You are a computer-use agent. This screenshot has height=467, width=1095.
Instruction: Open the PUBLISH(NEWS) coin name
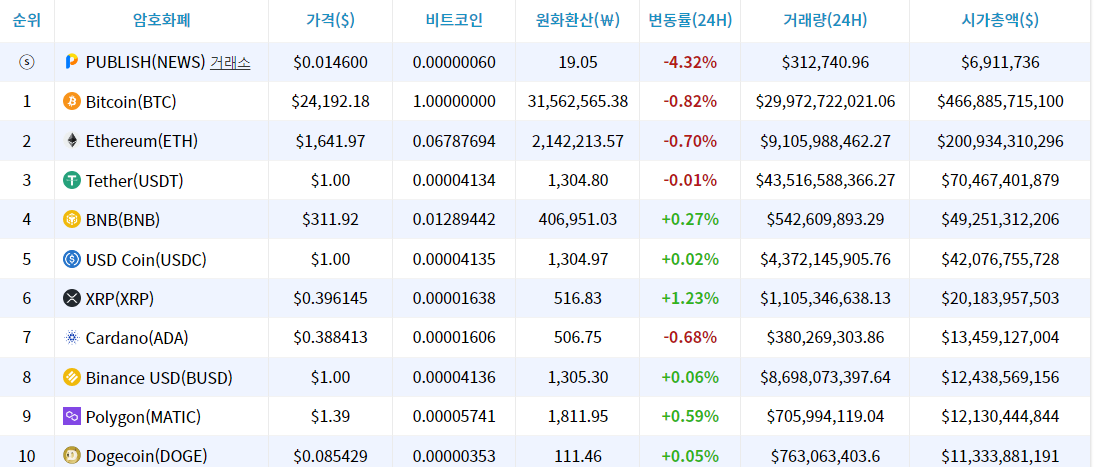(145, 62)
